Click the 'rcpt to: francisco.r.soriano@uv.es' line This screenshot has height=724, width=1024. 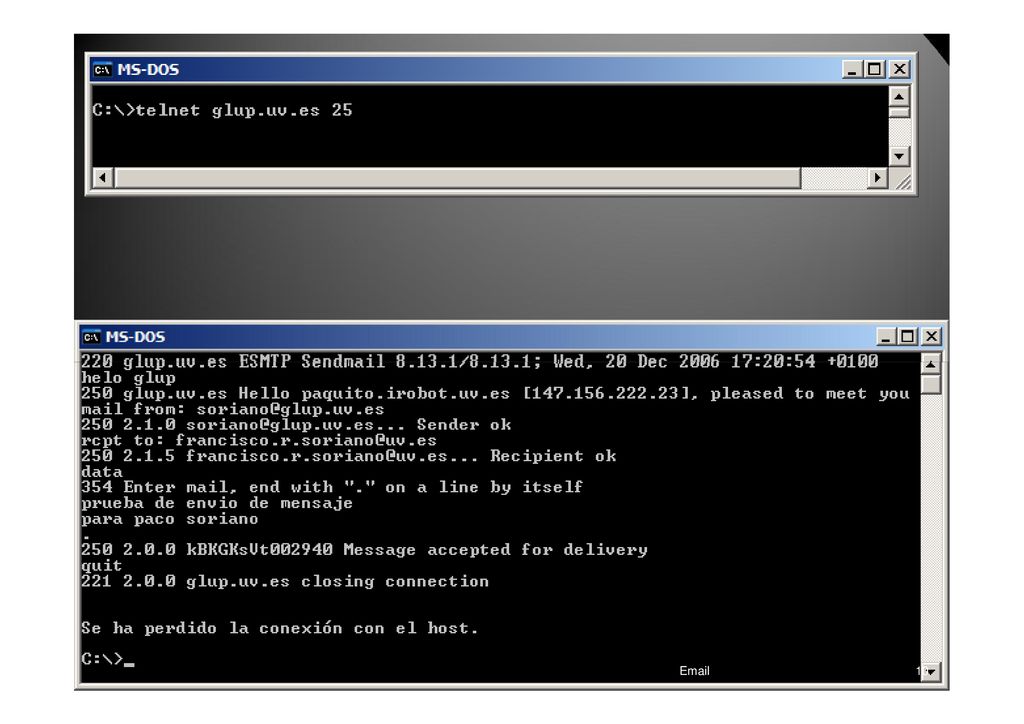click(259, 441)
